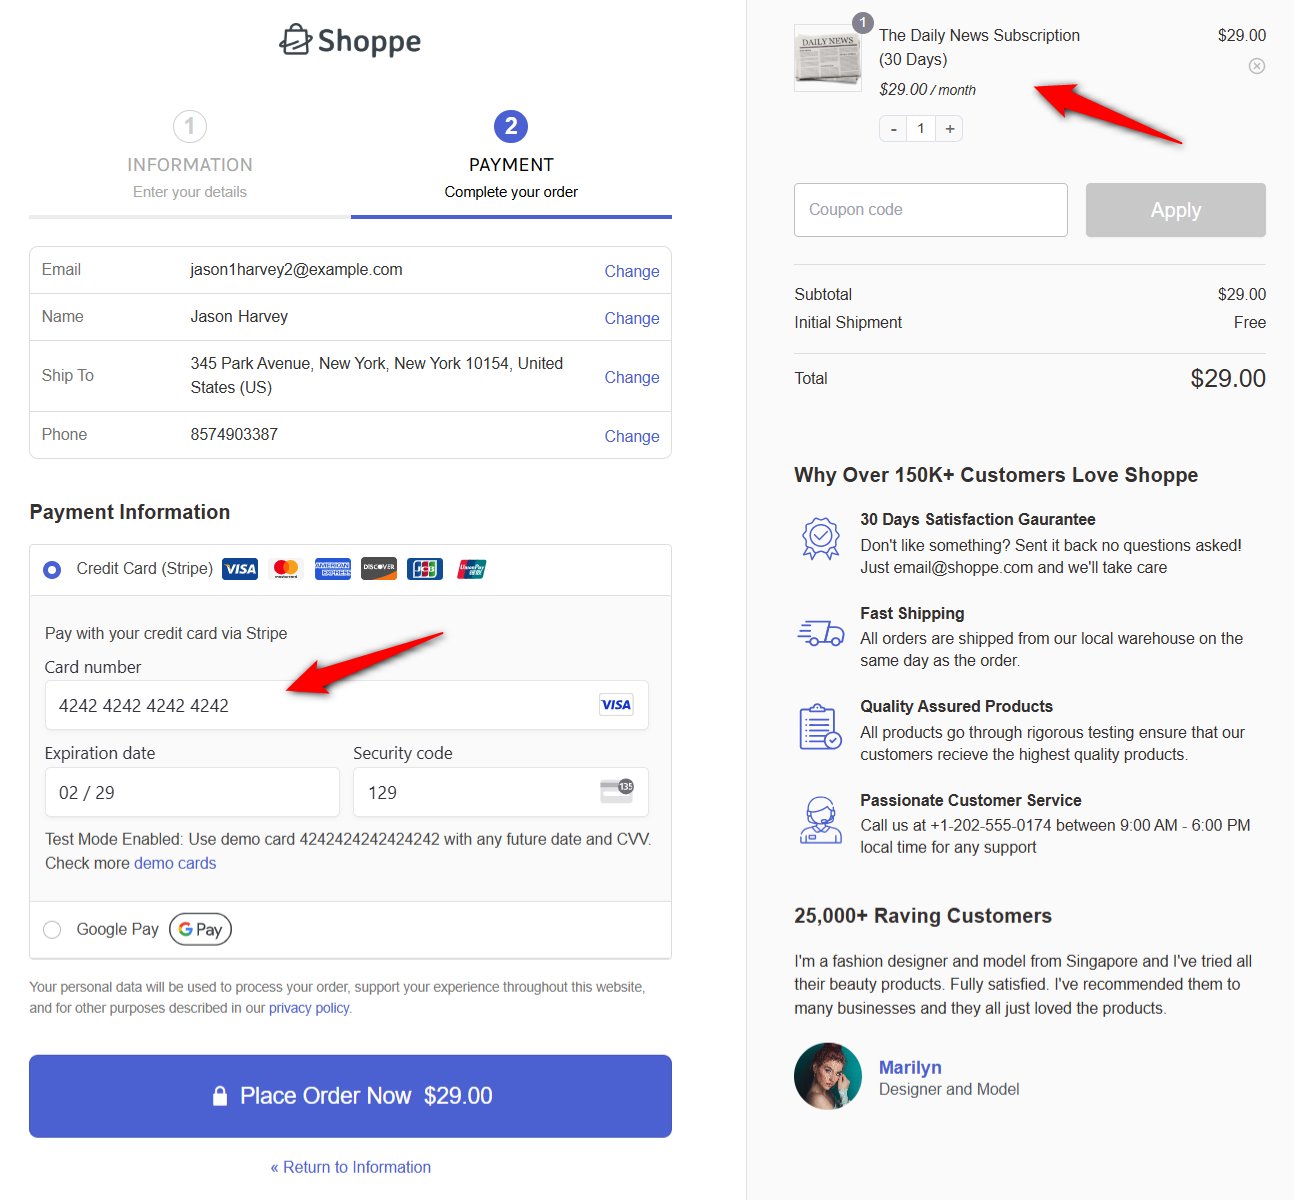This screenshot has height=1200, width=1294.
Task: Click the Fast Shipping truck icon
Action: (821, 633)
